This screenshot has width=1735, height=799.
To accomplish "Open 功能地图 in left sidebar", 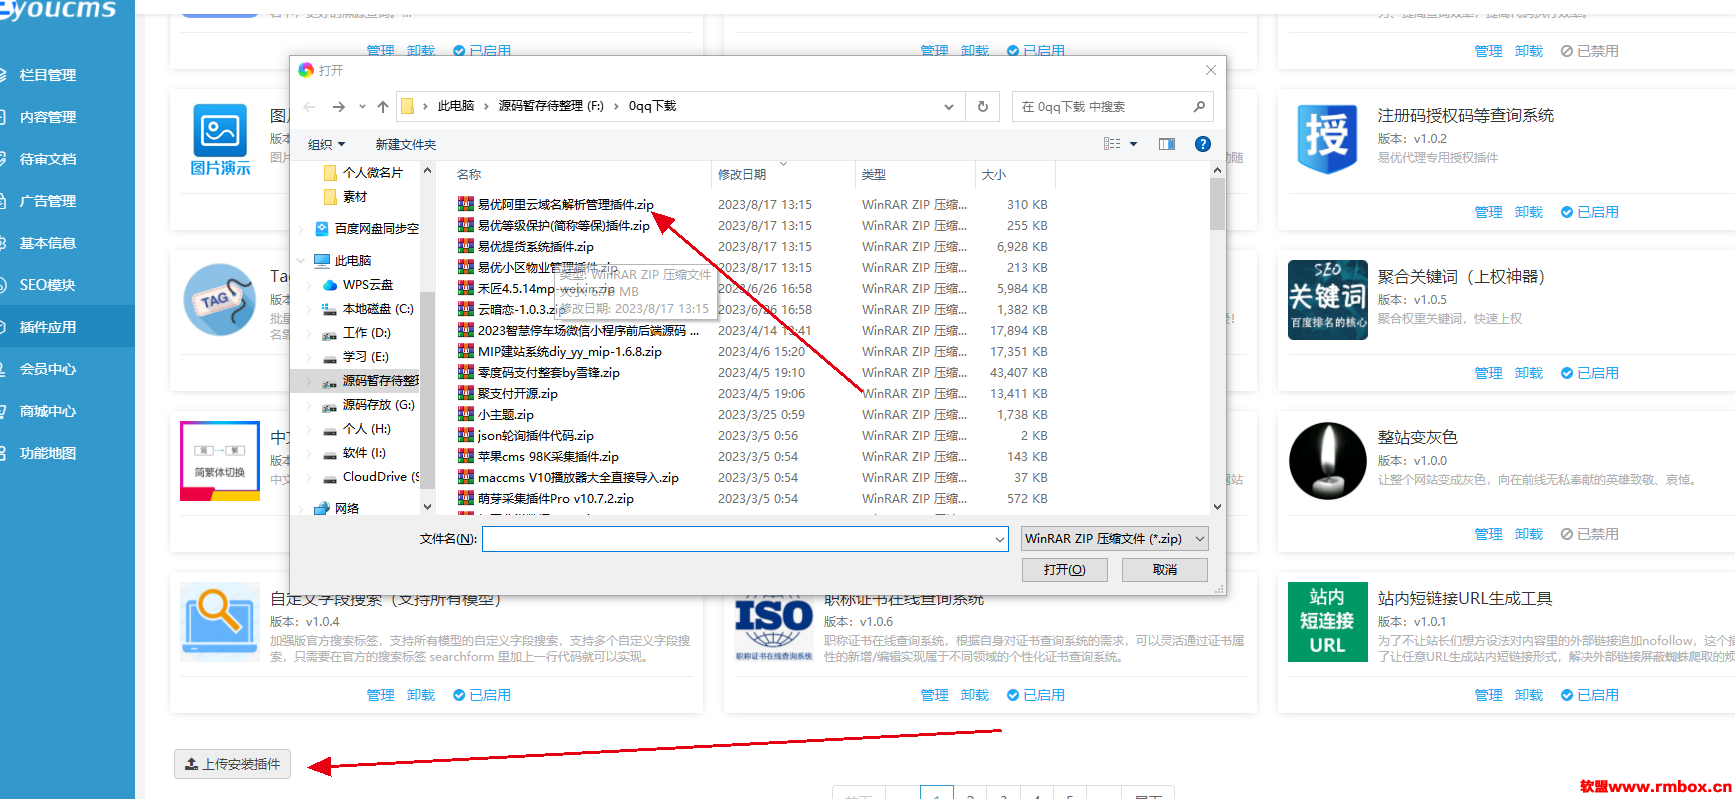I will tap(47, 453).
